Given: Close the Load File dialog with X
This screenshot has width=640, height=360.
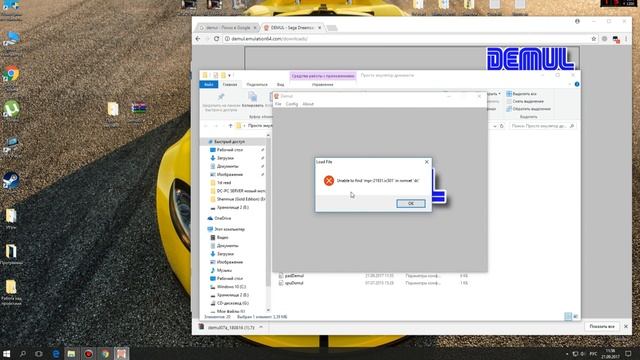Looking at the screenshot, I should (427, 162).
